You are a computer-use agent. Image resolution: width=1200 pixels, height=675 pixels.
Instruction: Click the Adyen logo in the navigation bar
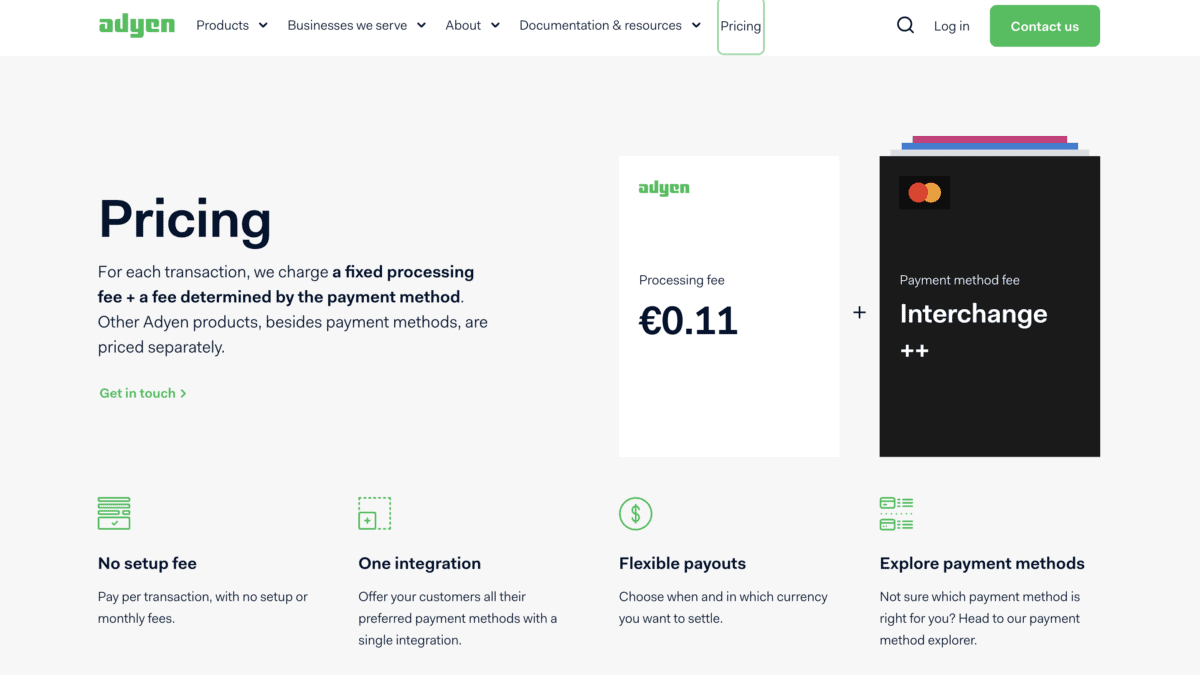click(136, 25)
